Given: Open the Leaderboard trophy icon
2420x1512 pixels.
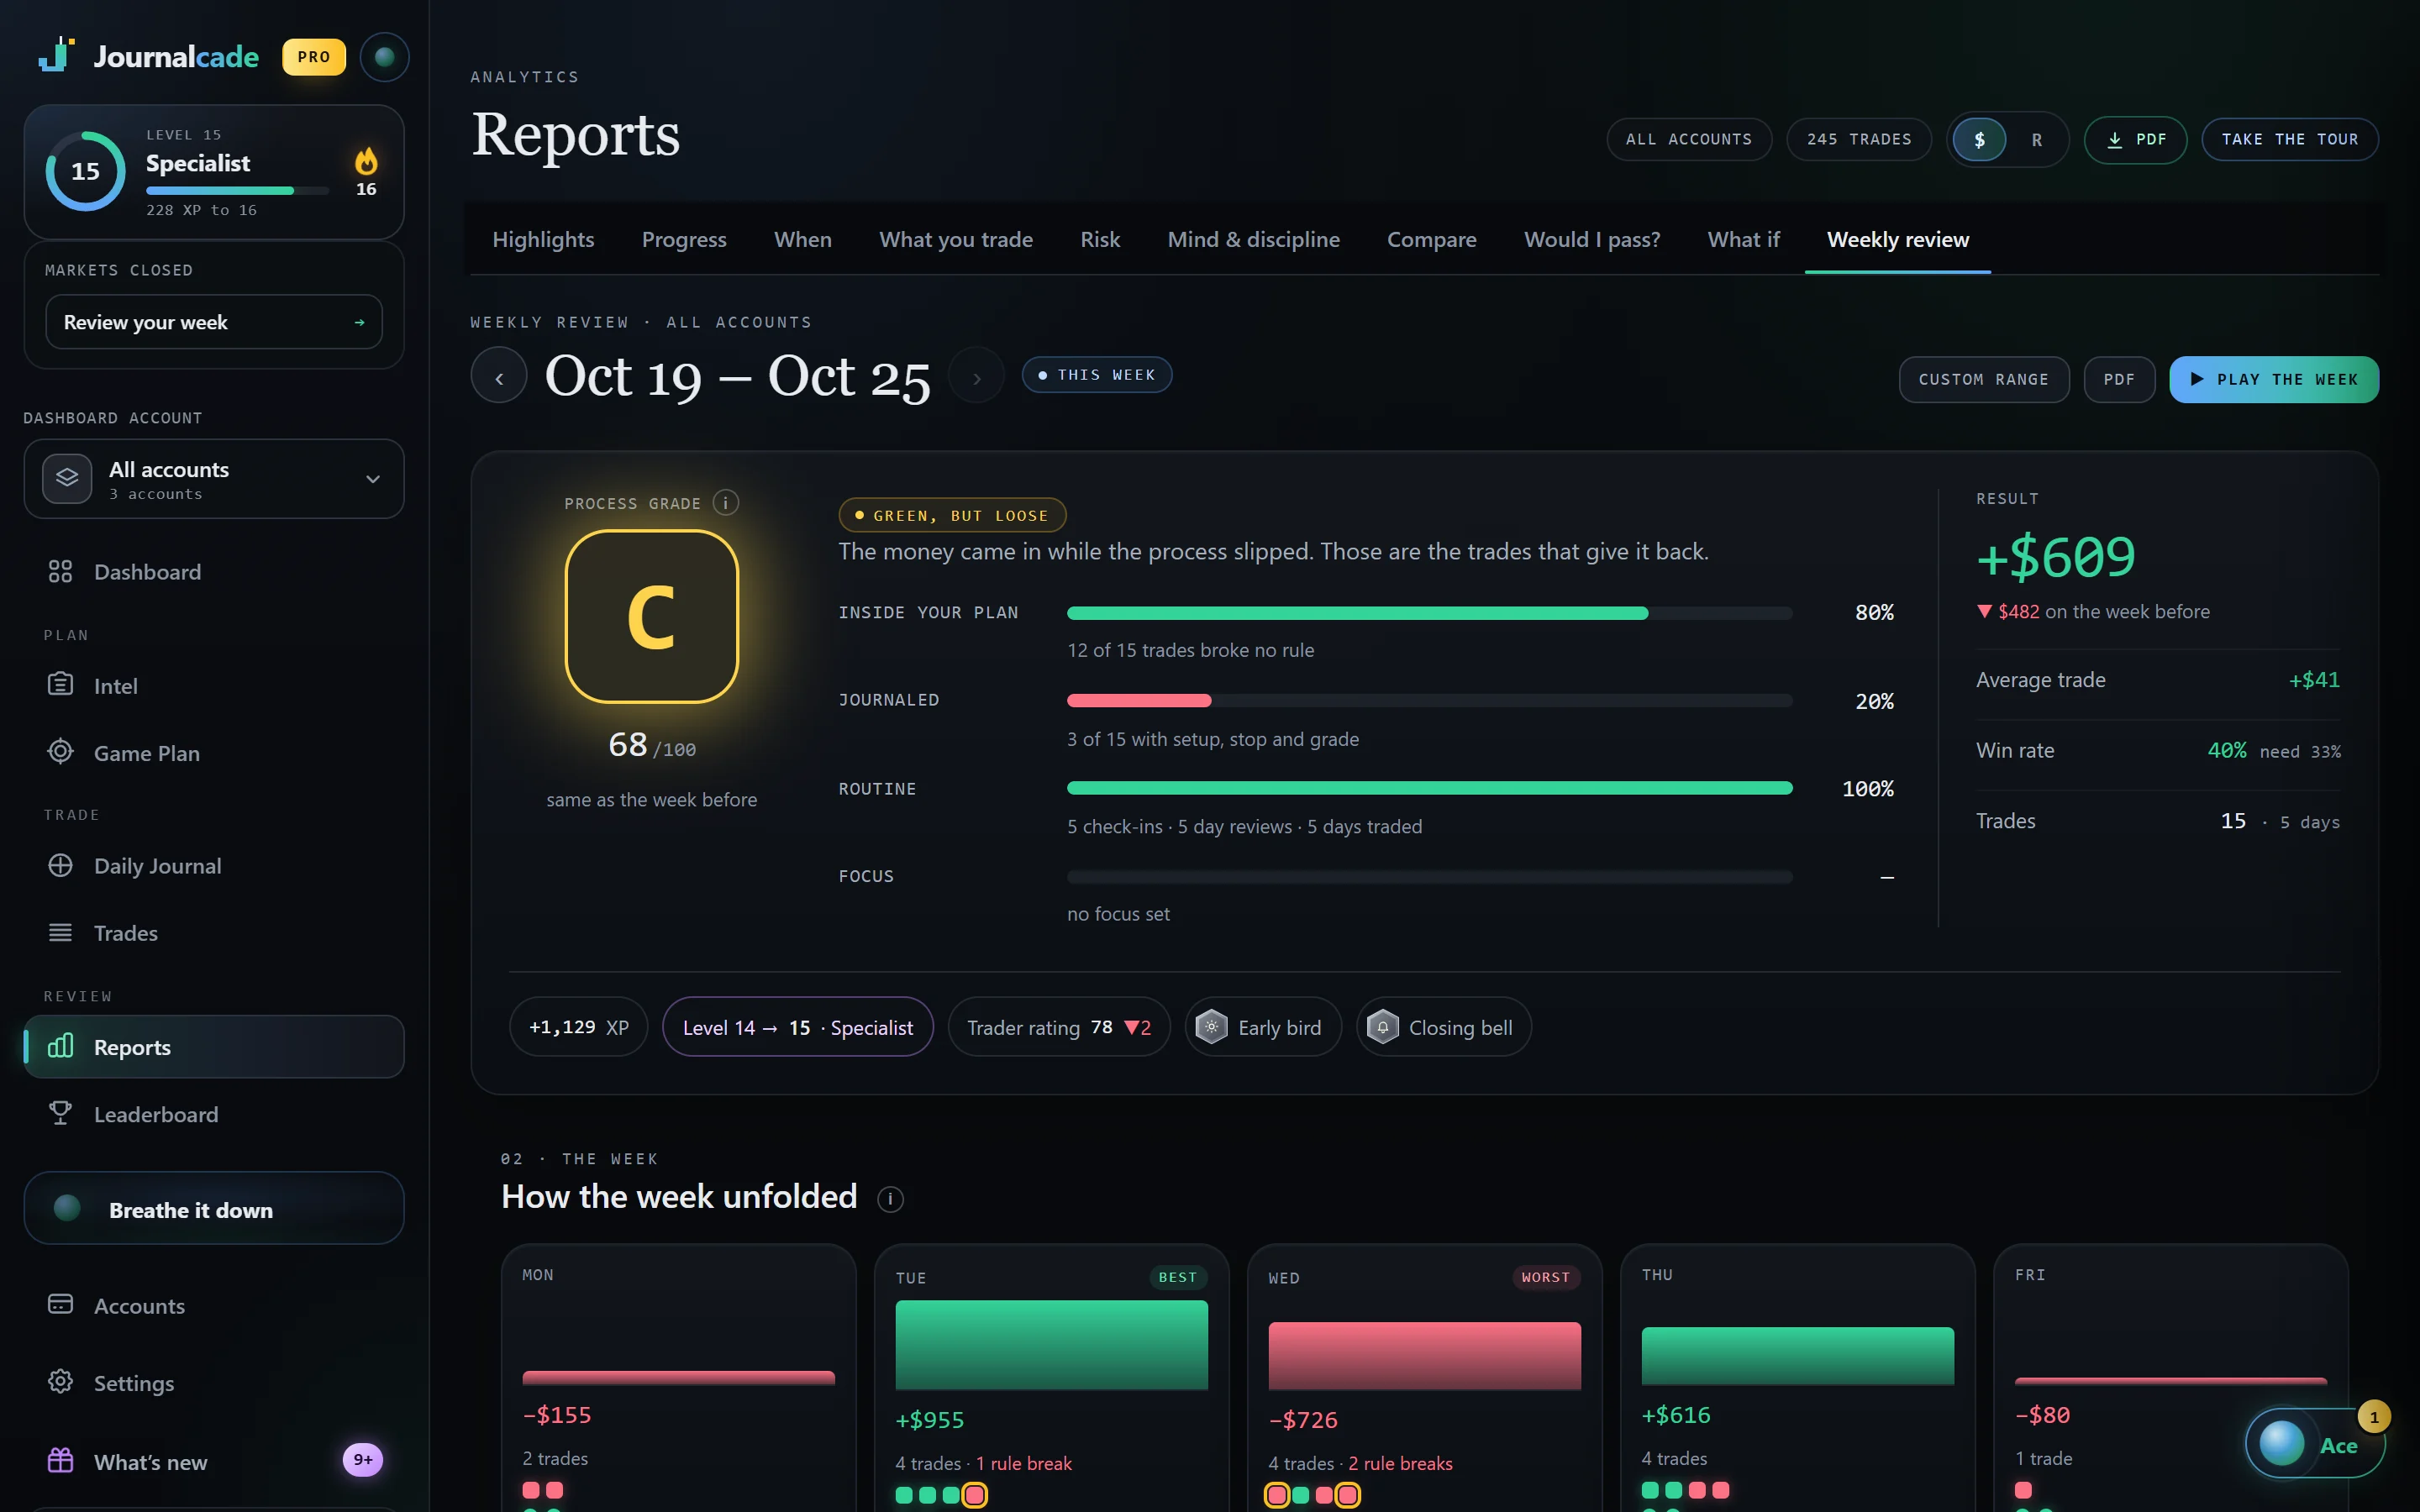Looking at the screenshot, I should (60, 1114).
